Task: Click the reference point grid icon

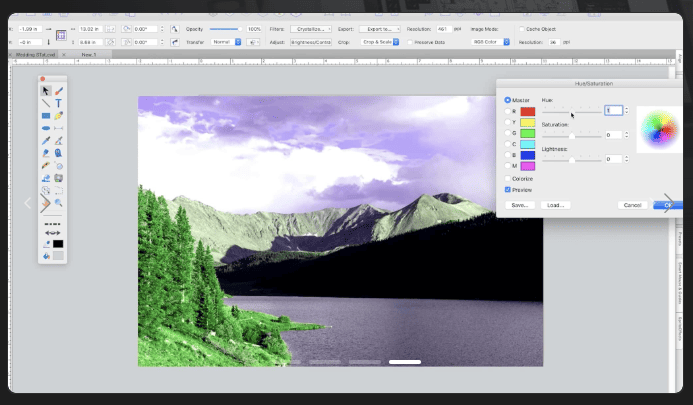Action: (x=61, y=35)
